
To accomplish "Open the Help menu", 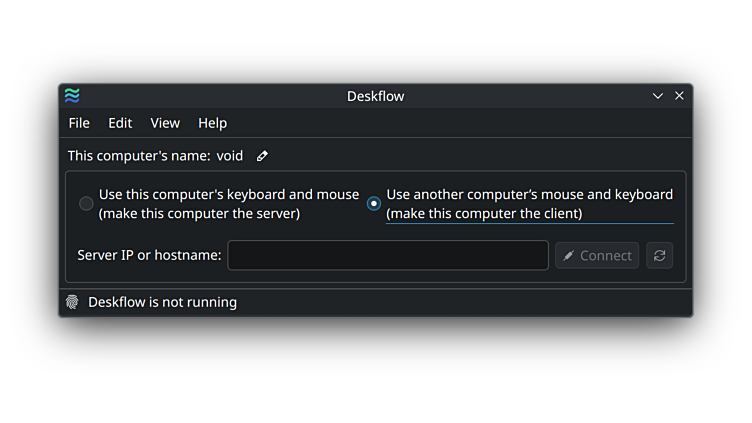I will (212, 123).
